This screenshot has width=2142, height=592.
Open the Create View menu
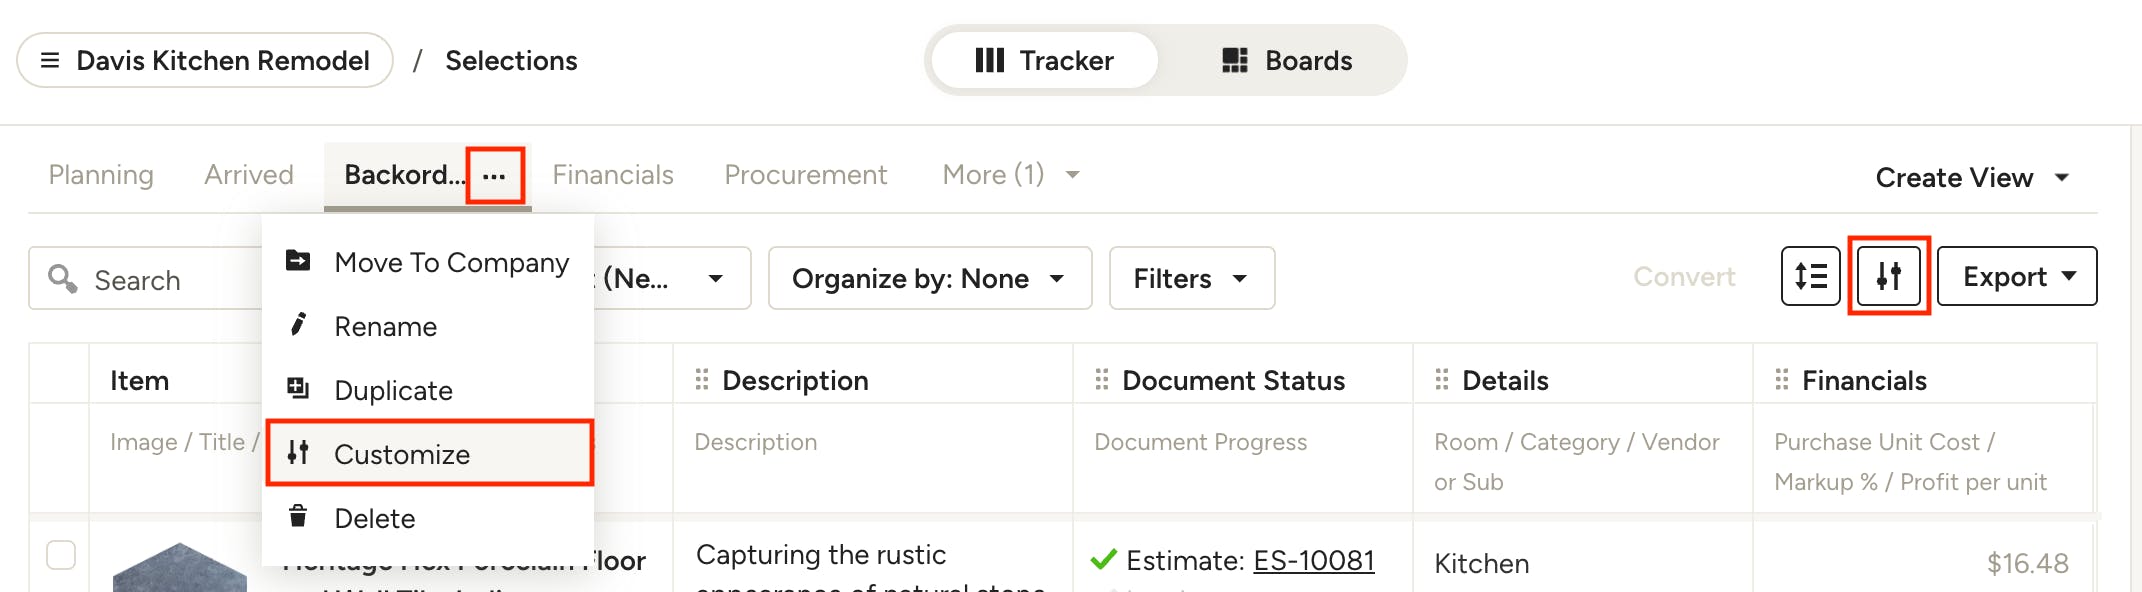pyautogui.click(x=1971, y=177)
